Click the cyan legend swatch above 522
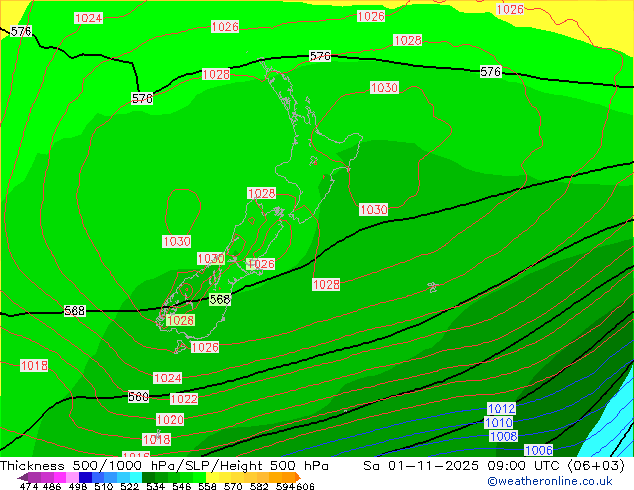Image resolution: width=634 pixels, height=490 pixels. click(135, 477)
